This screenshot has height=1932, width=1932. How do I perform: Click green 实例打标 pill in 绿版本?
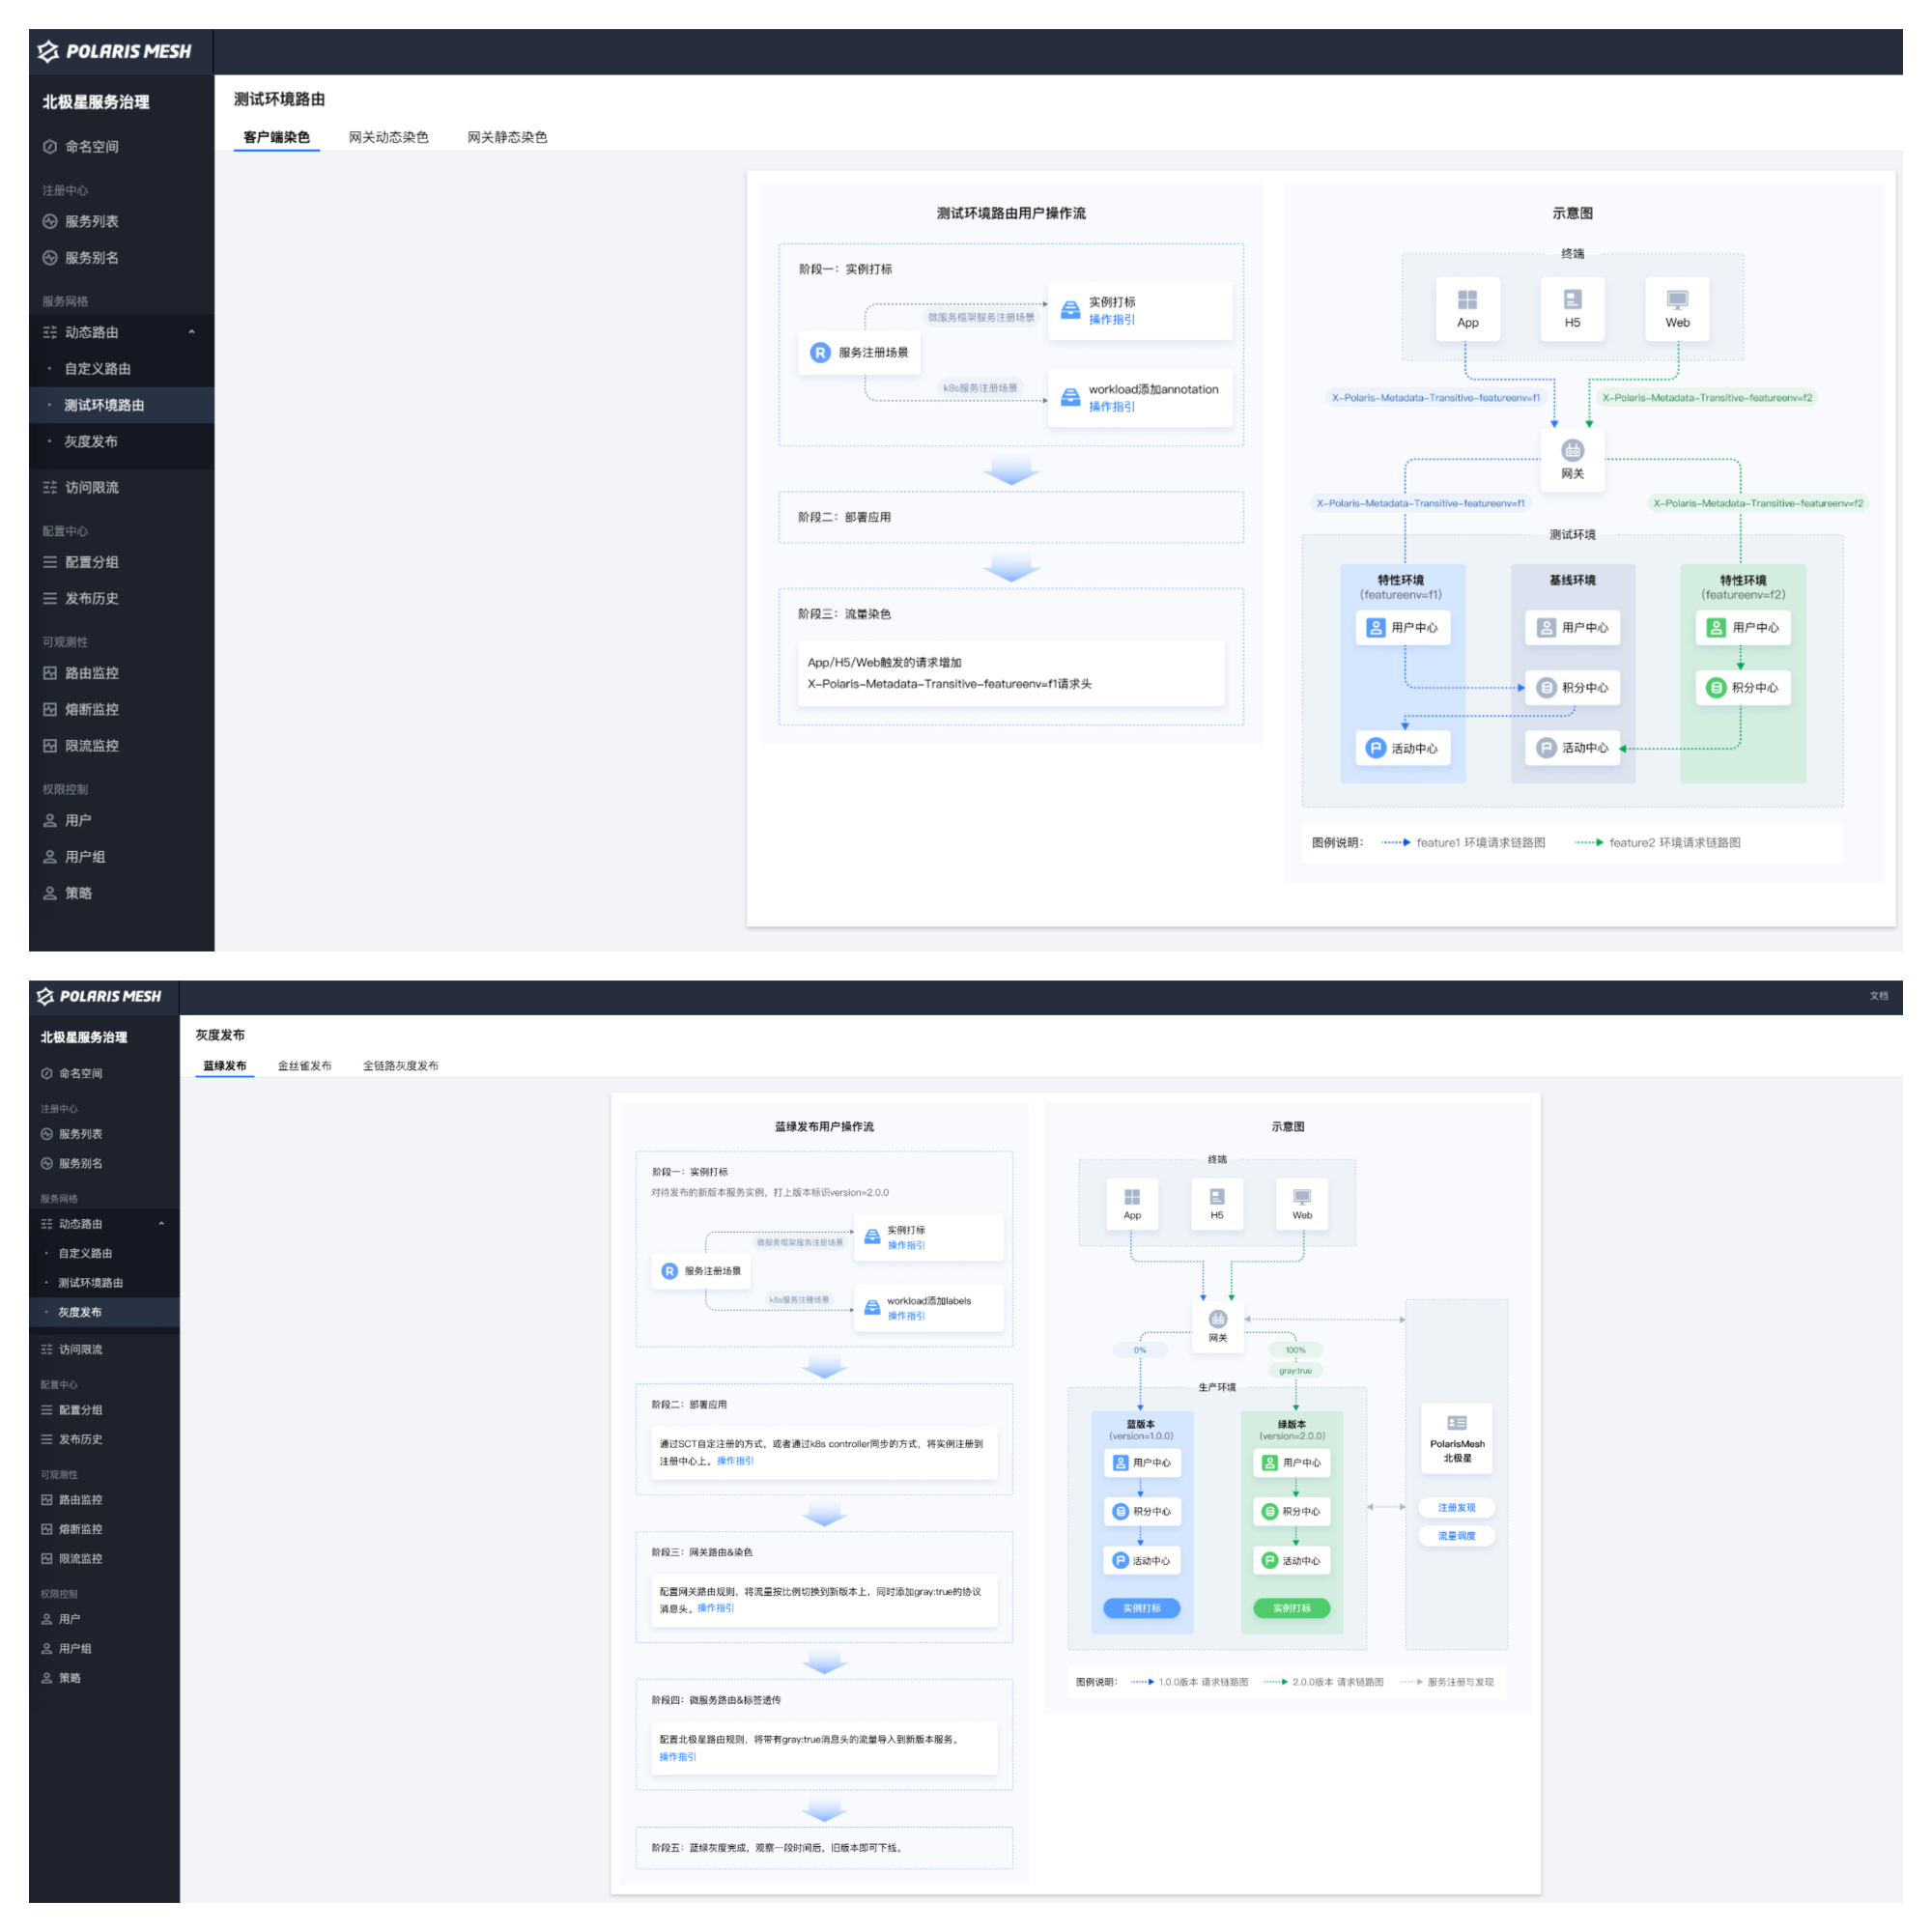1291,1608
